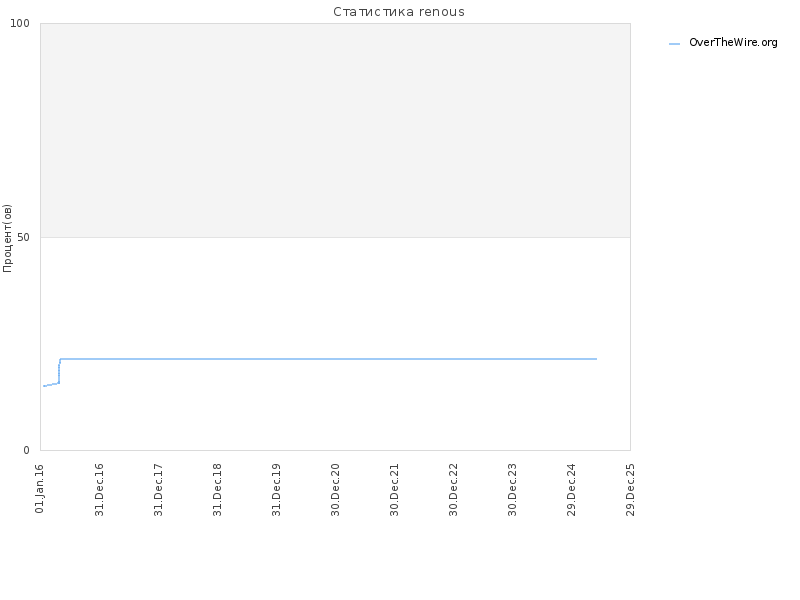
Task: Click the 30.Dec.22 x-axis label
Action: 453,490
